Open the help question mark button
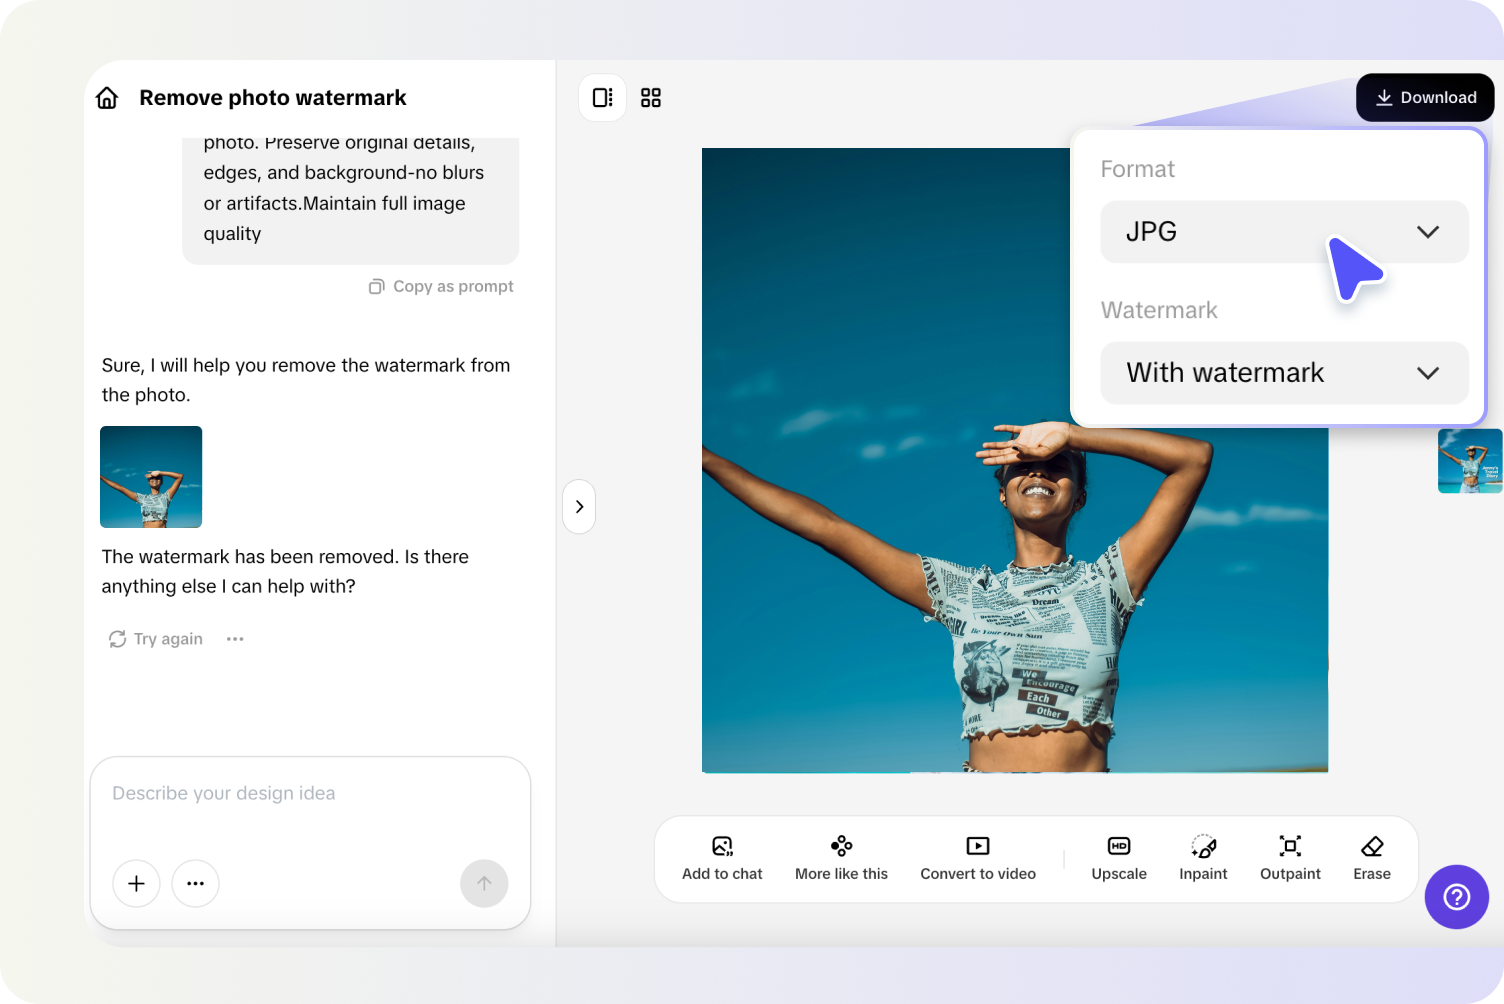The width and height of the screenshot is (1504, 1004). coord(1456,897)
